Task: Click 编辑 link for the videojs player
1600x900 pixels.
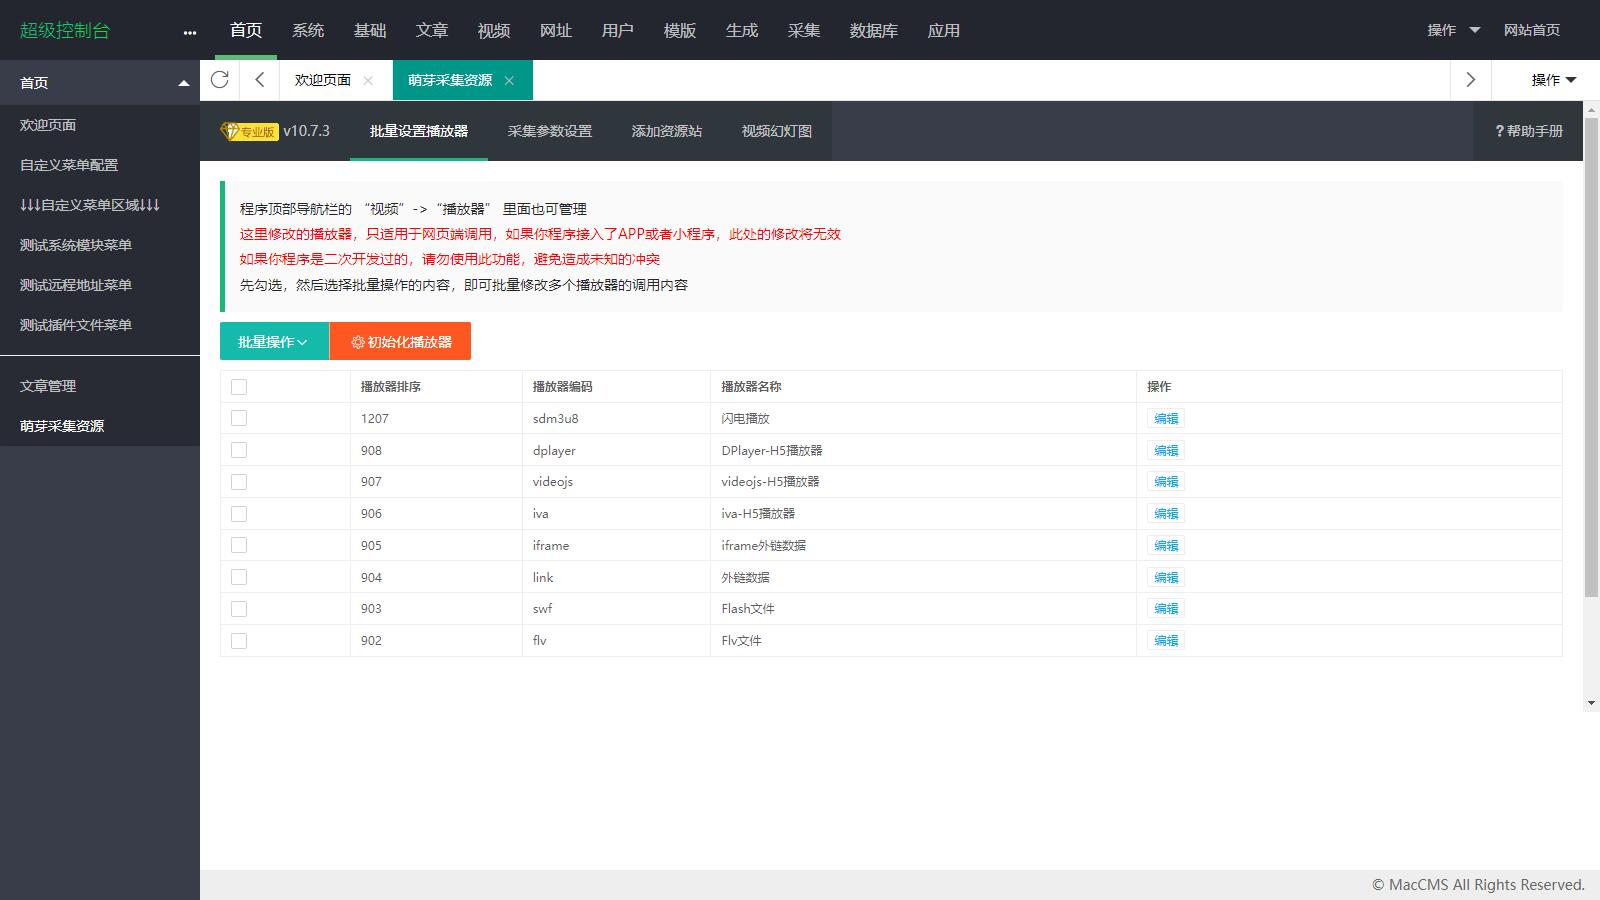Action: [x=1166, y=482]
